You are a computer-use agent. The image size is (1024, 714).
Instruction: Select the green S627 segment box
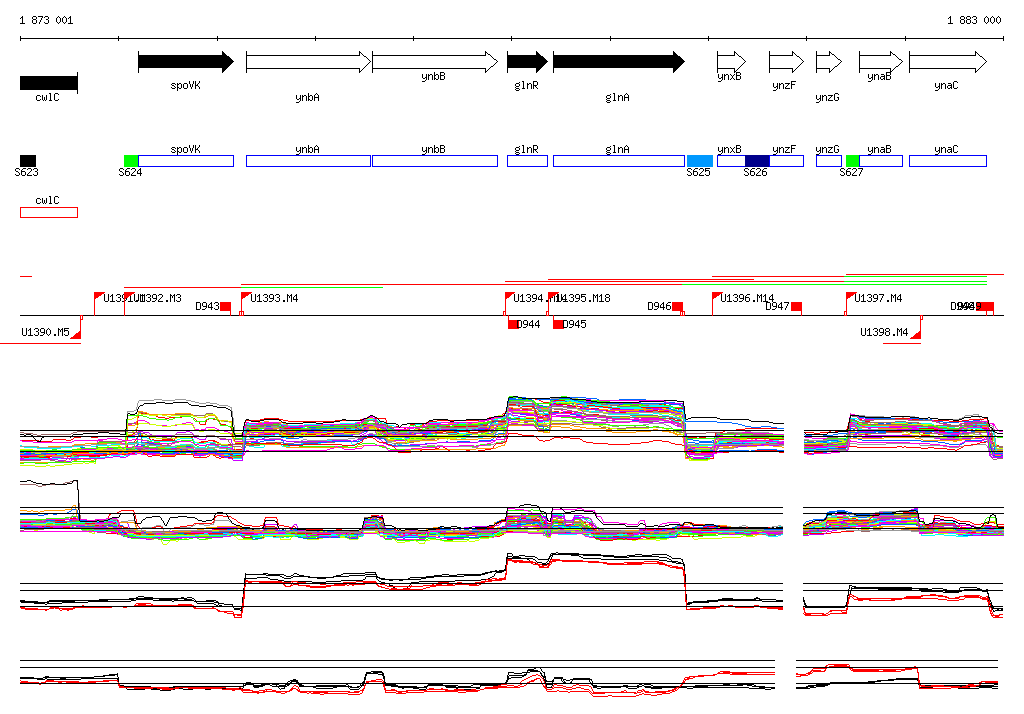tap(852, 161)
